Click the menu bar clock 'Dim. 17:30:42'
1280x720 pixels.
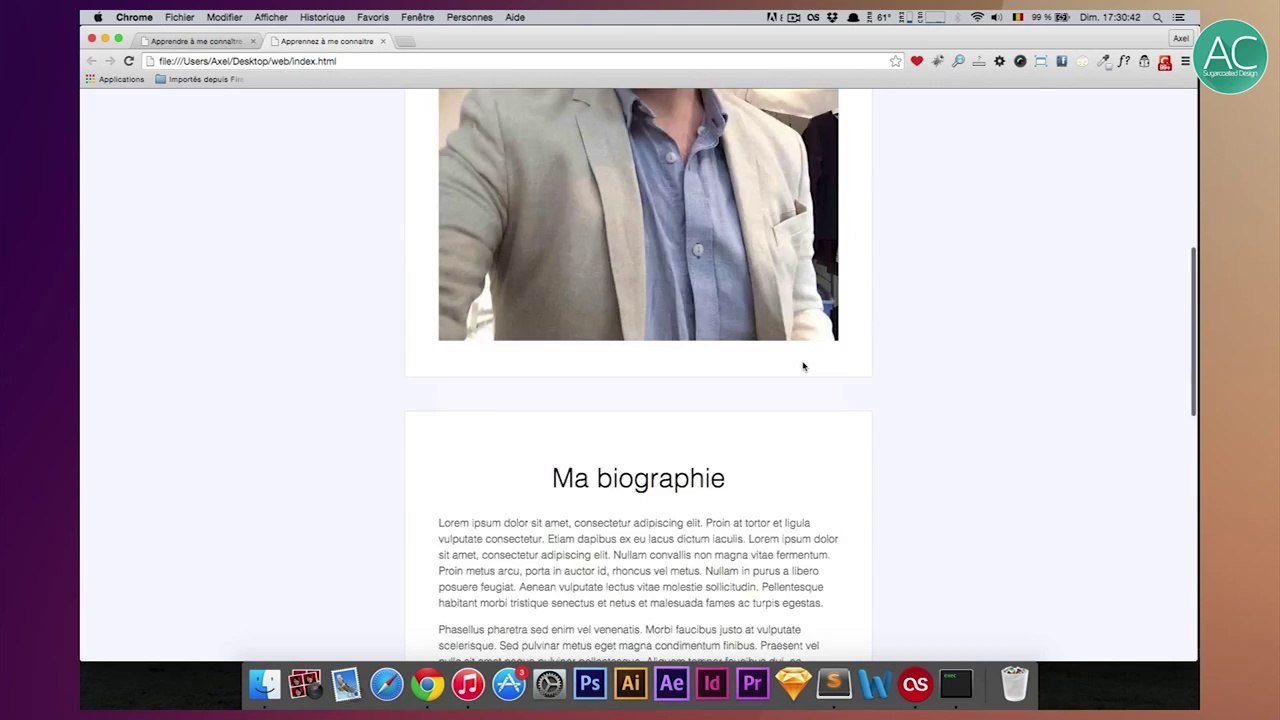coord(1111,17)
